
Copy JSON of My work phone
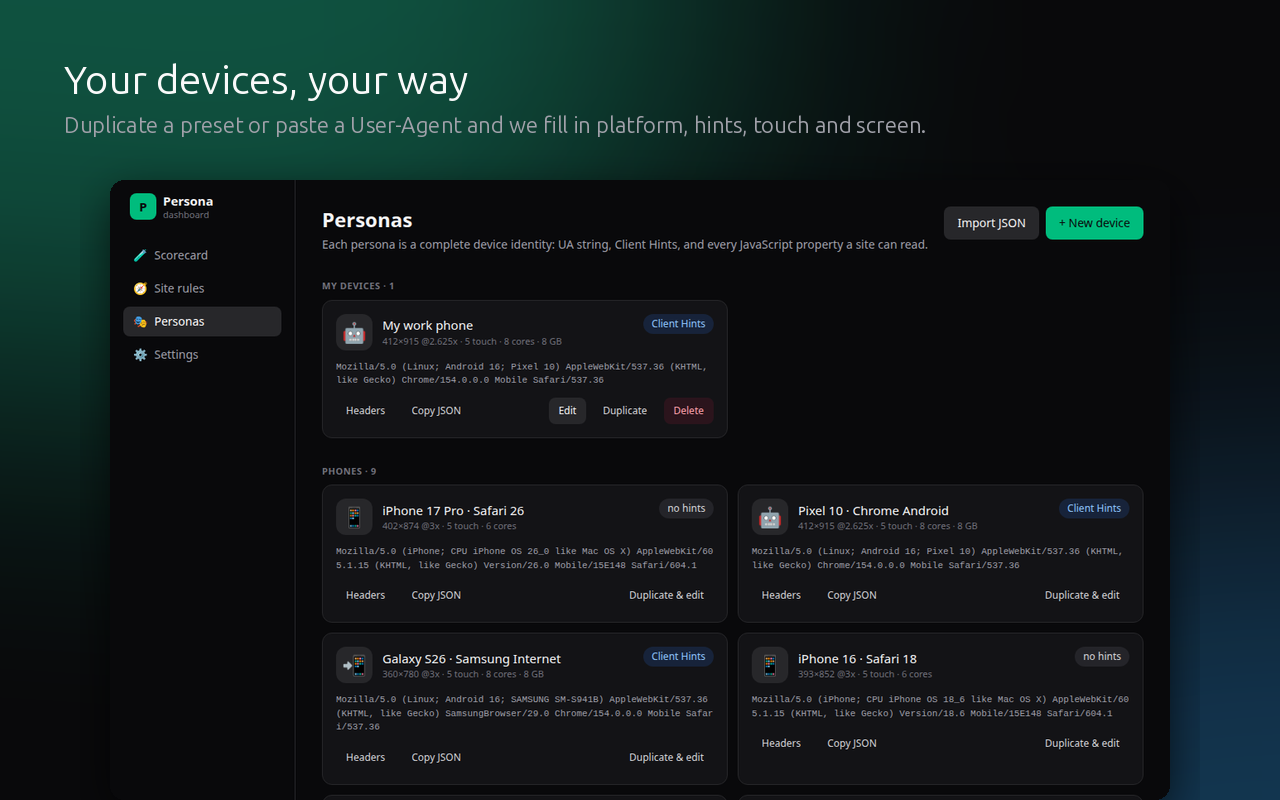[436, 410]
